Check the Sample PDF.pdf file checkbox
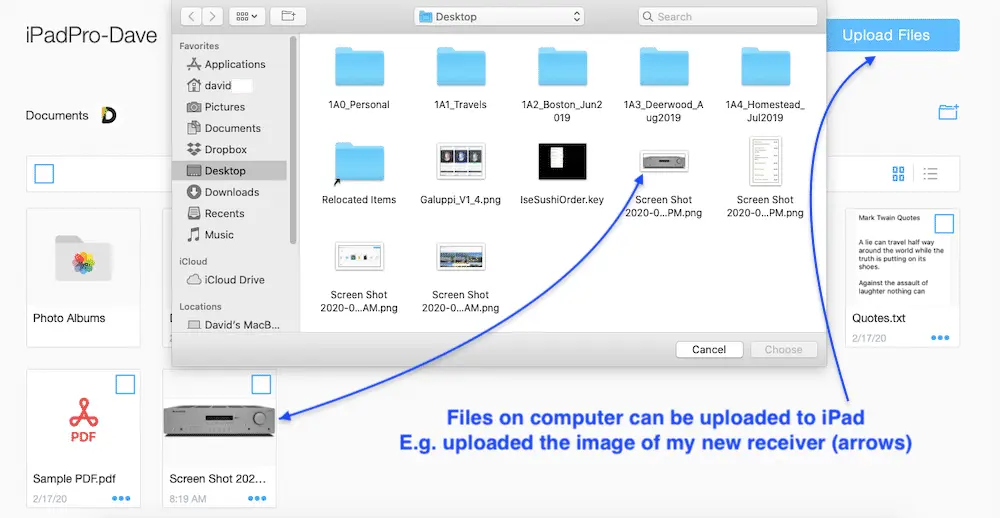Screen dimensions: 1000x518 (x=125, y=384)
